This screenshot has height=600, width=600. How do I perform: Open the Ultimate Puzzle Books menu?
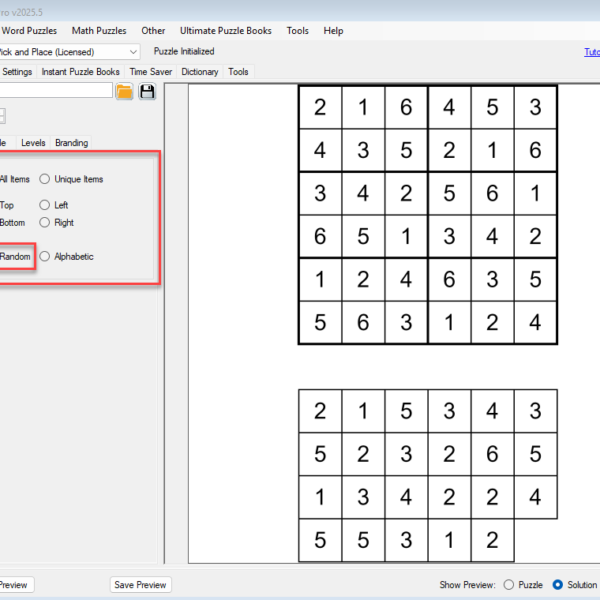pos(226,31)
